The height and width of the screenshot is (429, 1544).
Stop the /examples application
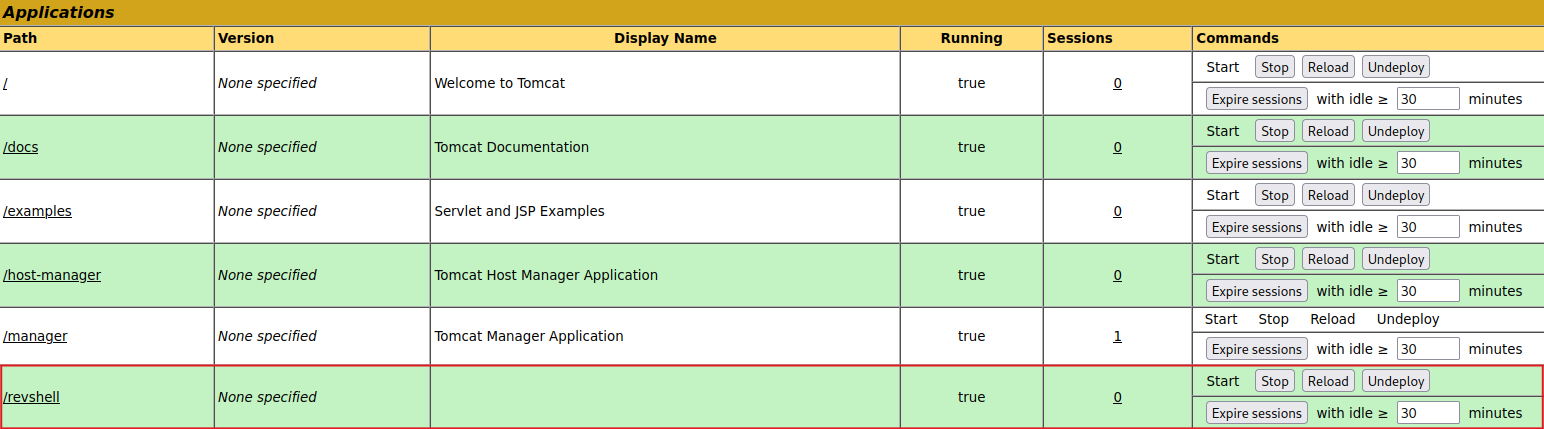click(x=1274, y=195)
